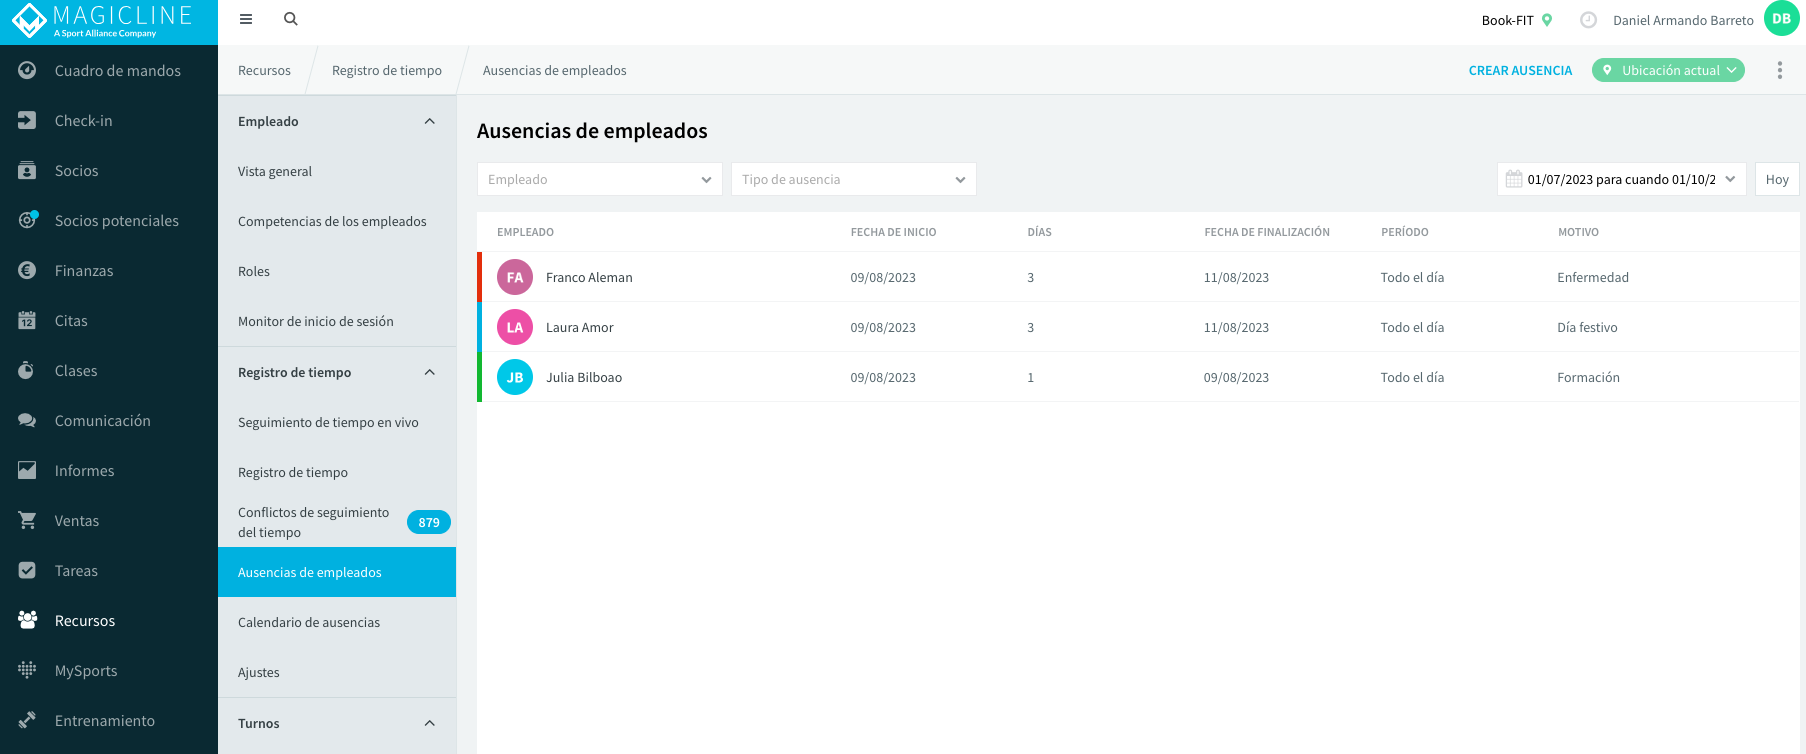Click CREAR AUSENCIA
Image resolution: width=1806 pixels, height=754 pixels.
[x=1520, y=70]
